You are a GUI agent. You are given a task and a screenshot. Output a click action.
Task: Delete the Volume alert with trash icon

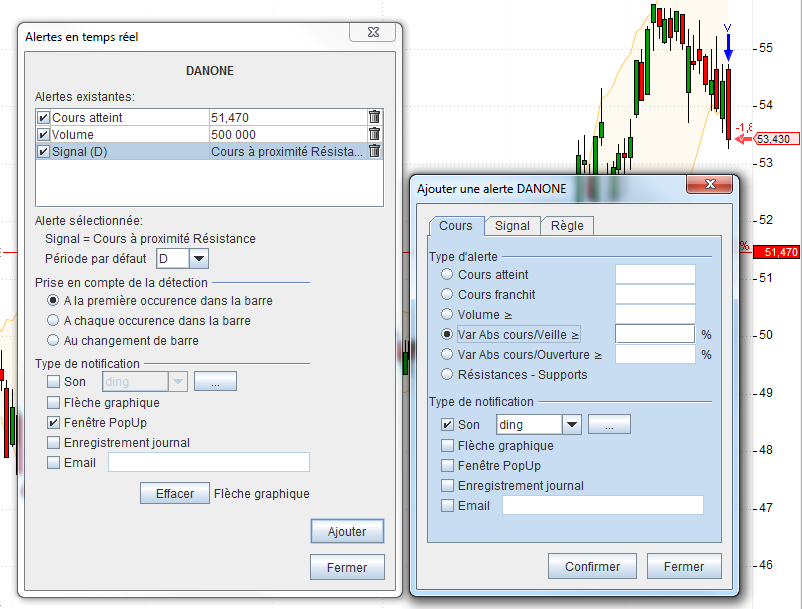coord(374,134)
